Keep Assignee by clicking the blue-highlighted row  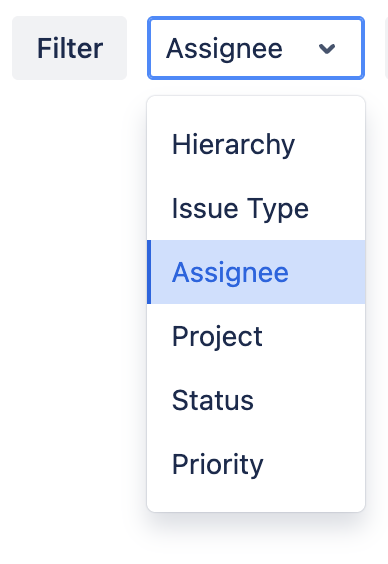pos(256,272)
